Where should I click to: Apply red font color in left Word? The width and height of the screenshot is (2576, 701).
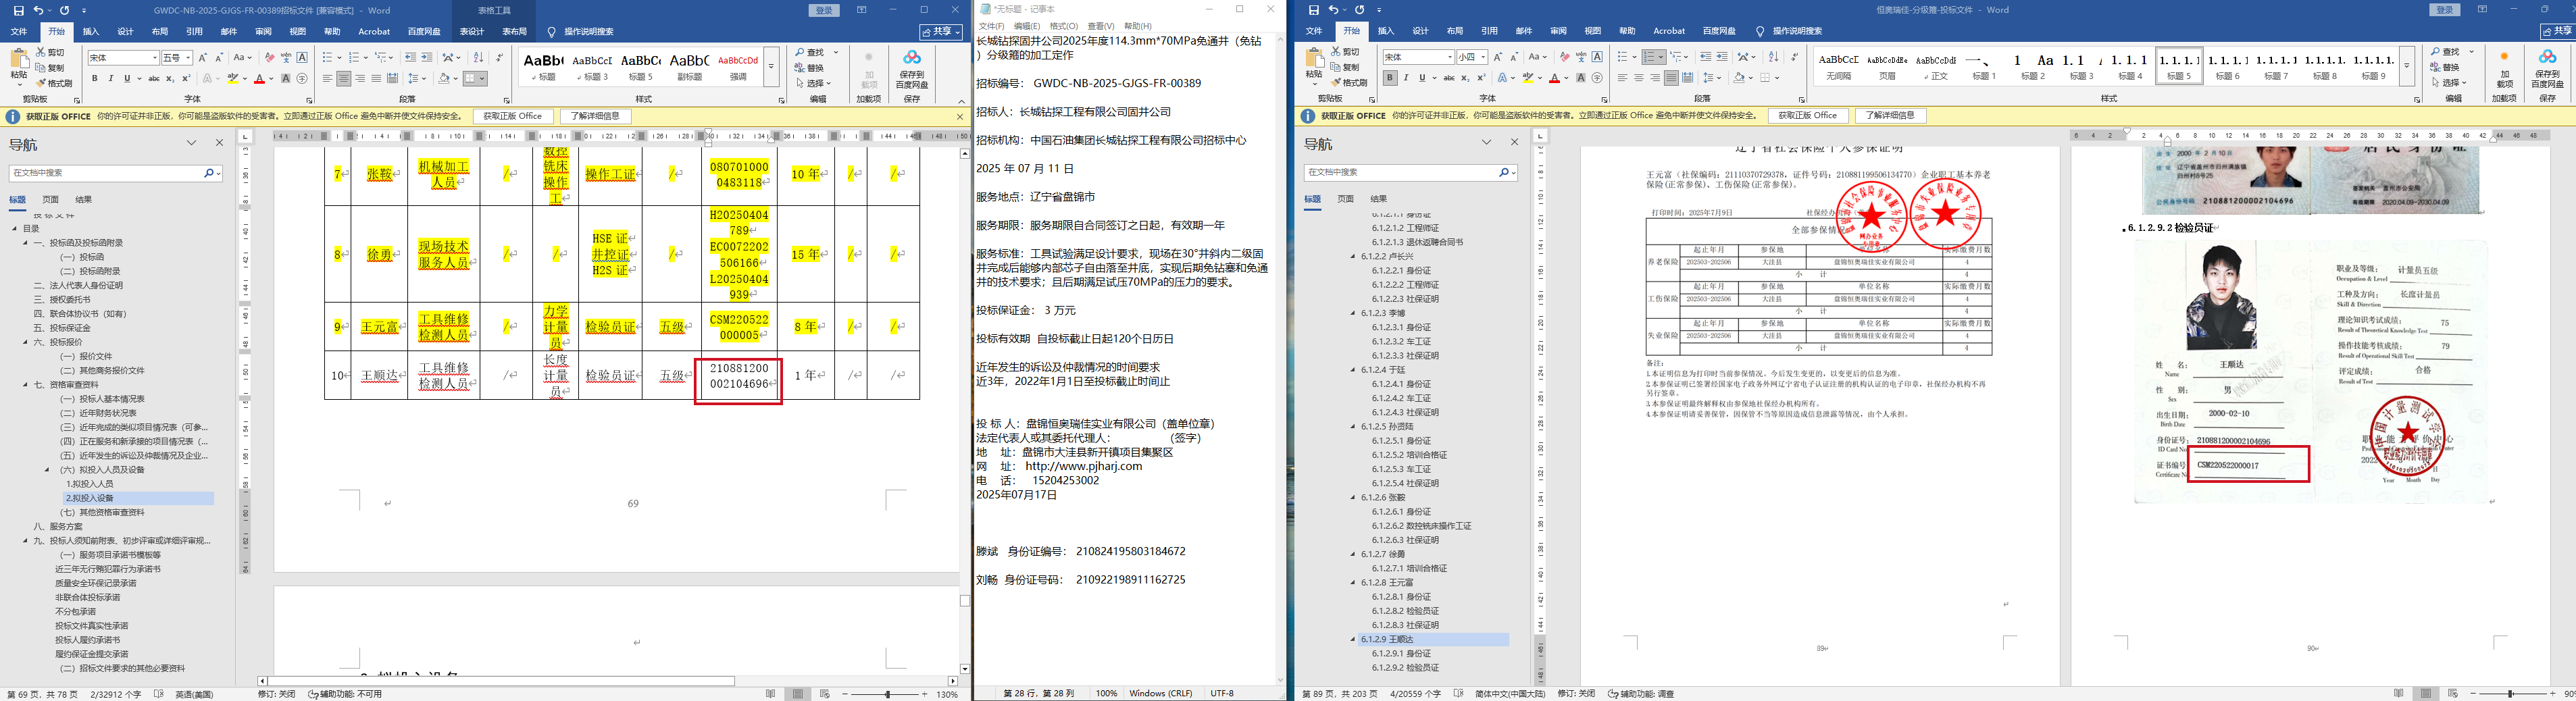tap(259, 78)
